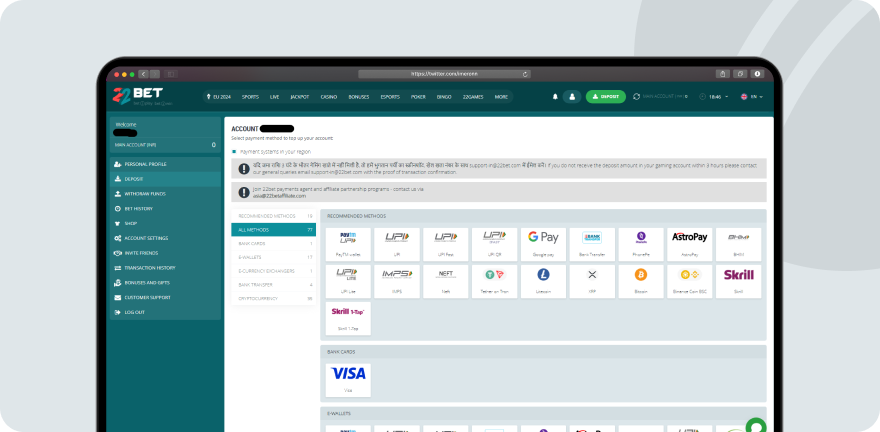Click the browser address bar

tap(444, 74)
